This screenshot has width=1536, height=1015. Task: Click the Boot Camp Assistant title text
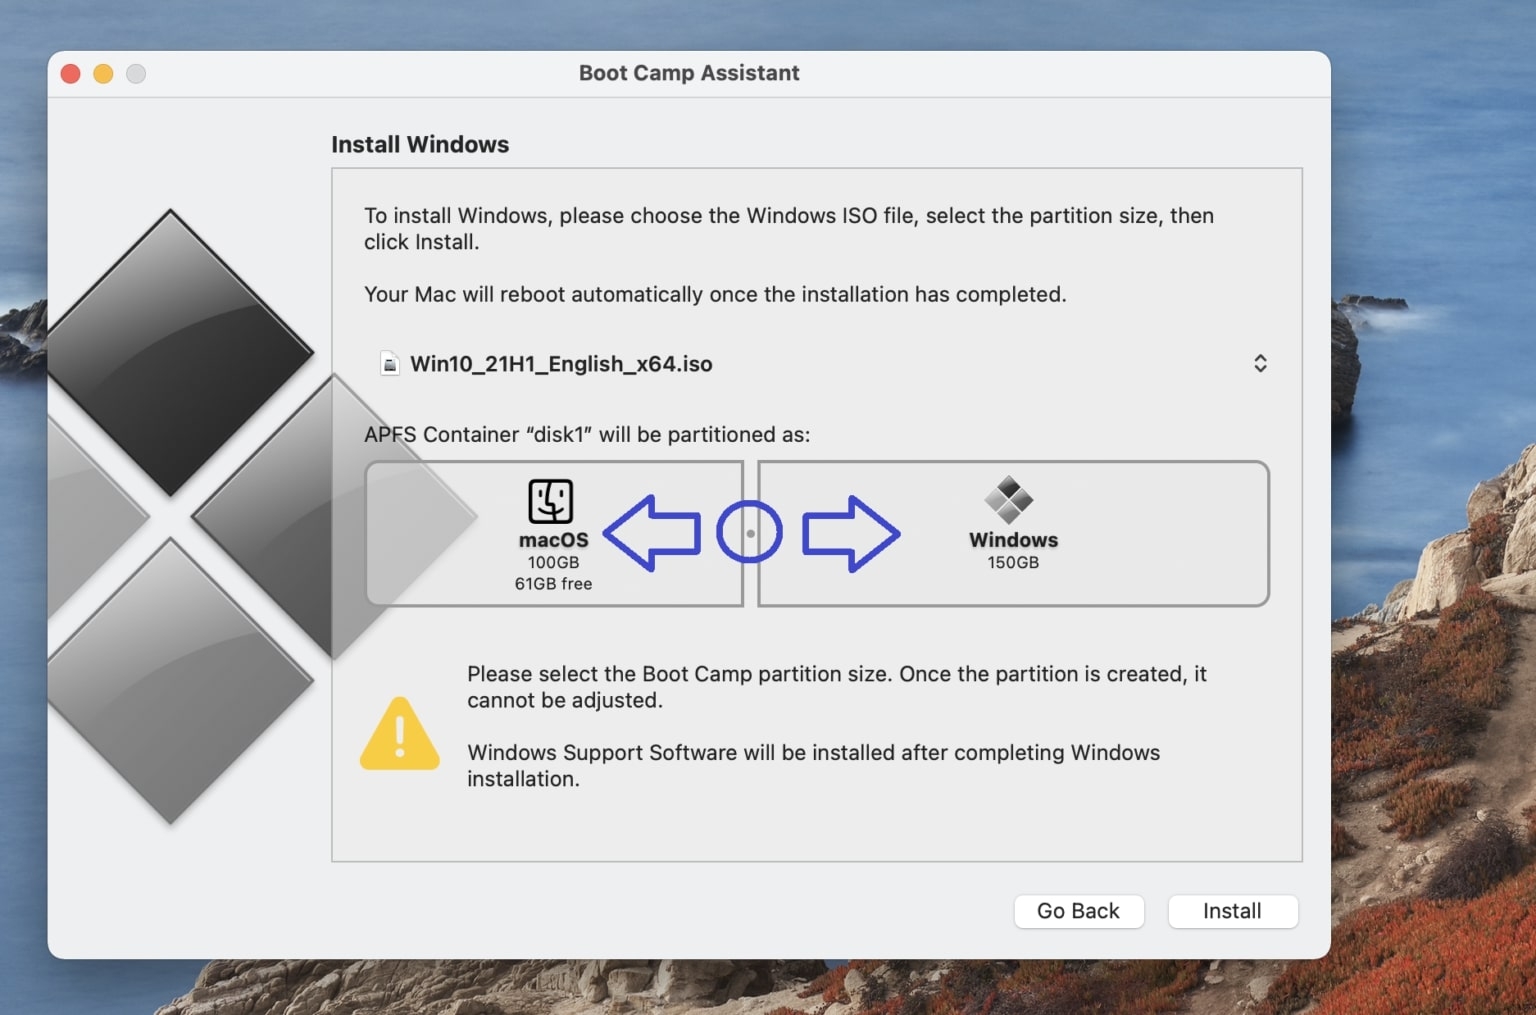click(x=689, y=73)
